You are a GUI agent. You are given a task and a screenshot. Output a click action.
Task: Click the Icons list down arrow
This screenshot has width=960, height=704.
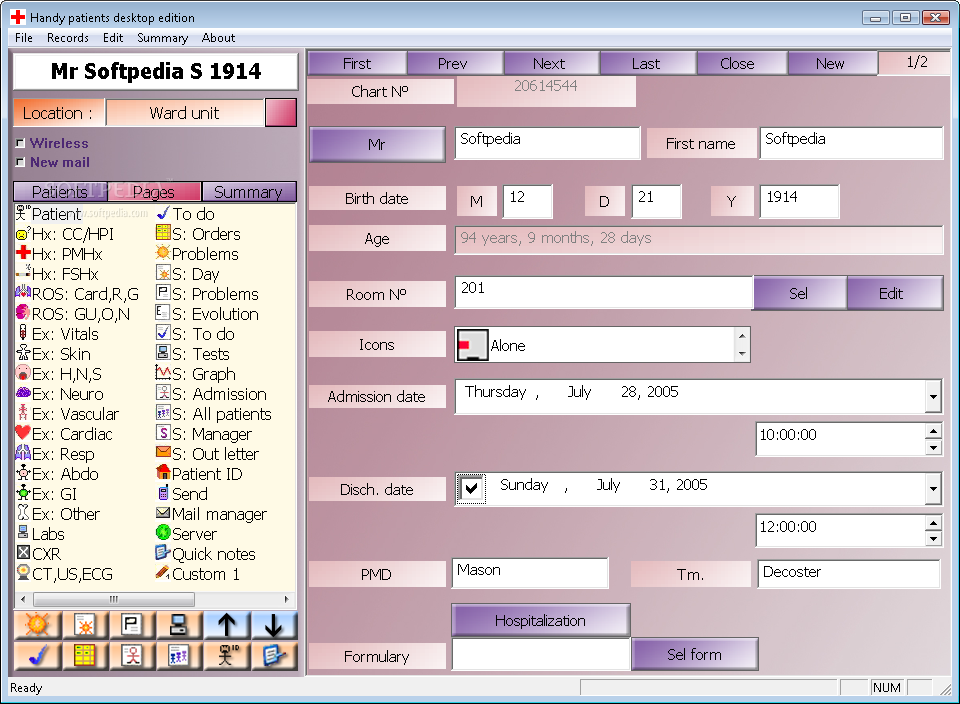[742, 353]
